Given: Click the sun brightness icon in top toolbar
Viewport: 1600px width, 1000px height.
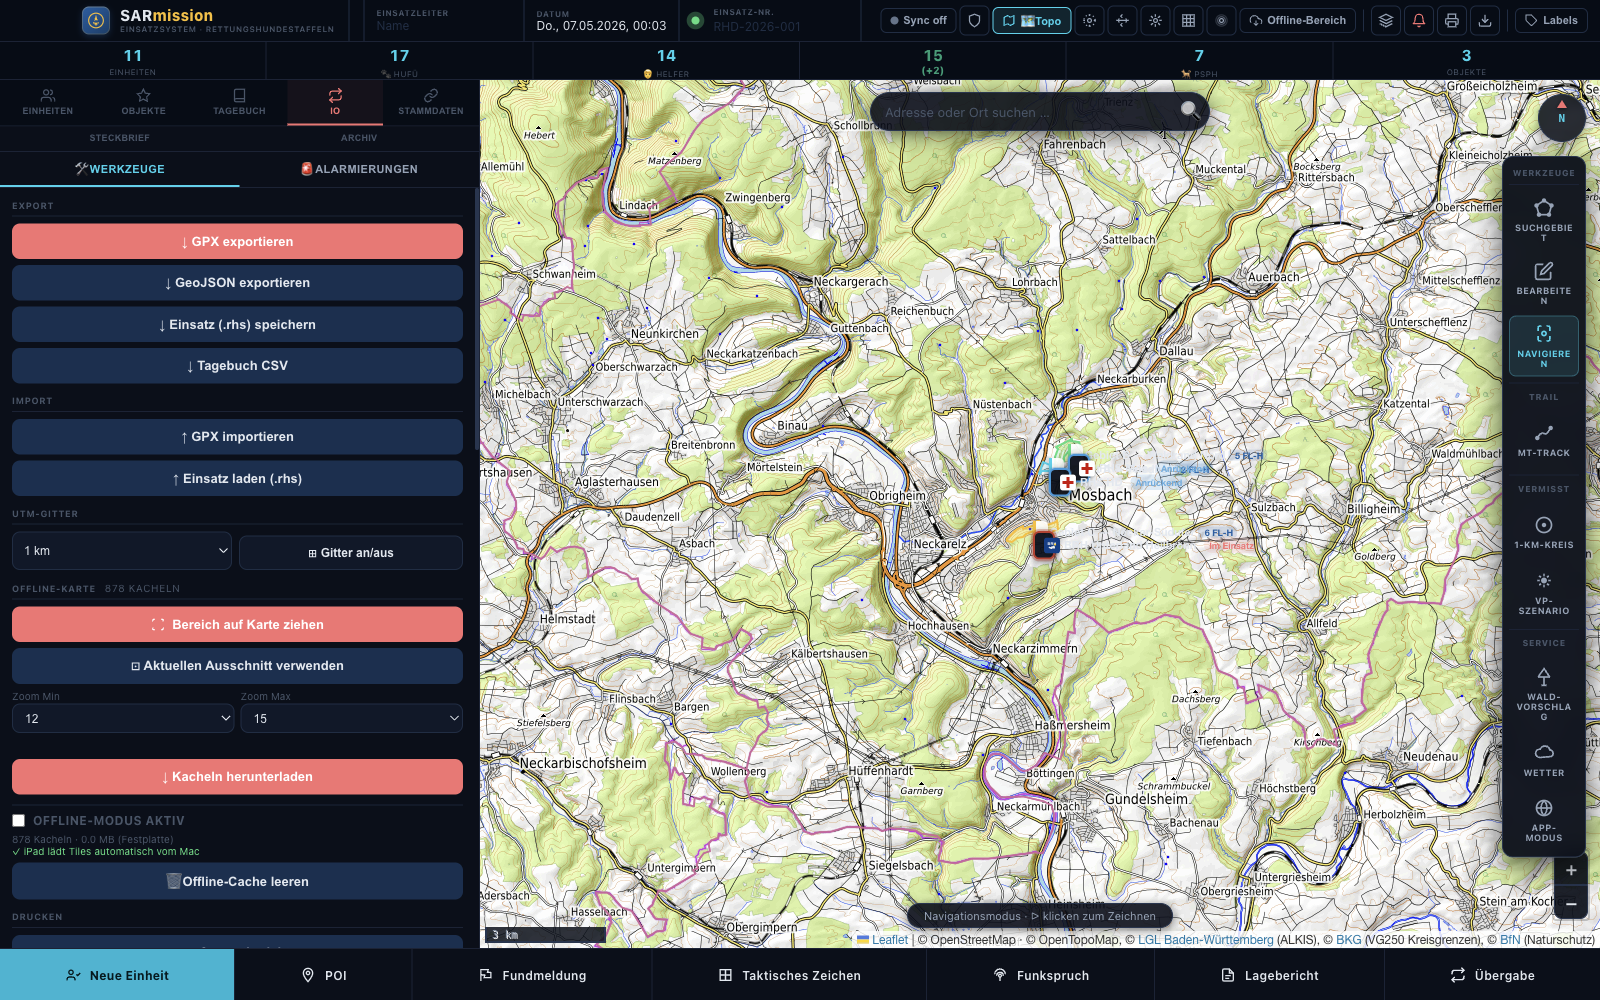Looking at the screenshot, I should point(1155,20).
